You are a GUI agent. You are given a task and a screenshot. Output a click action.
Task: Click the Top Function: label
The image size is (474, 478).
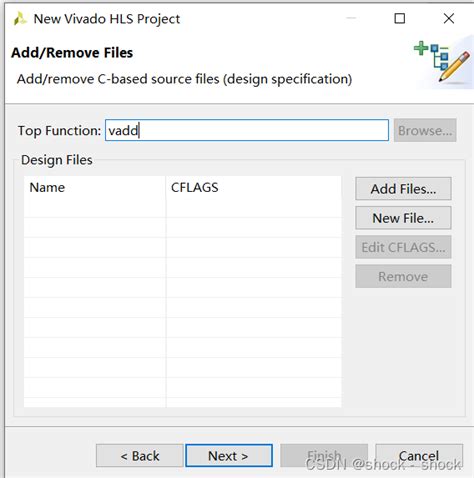pos(59,131)
